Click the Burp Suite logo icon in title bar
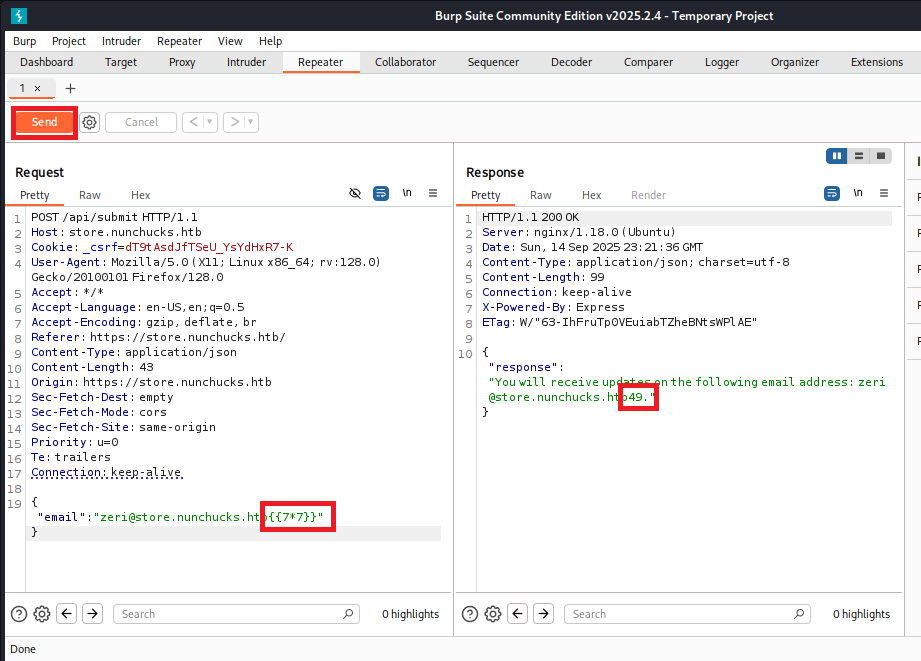921x661 pixels. 19,15
